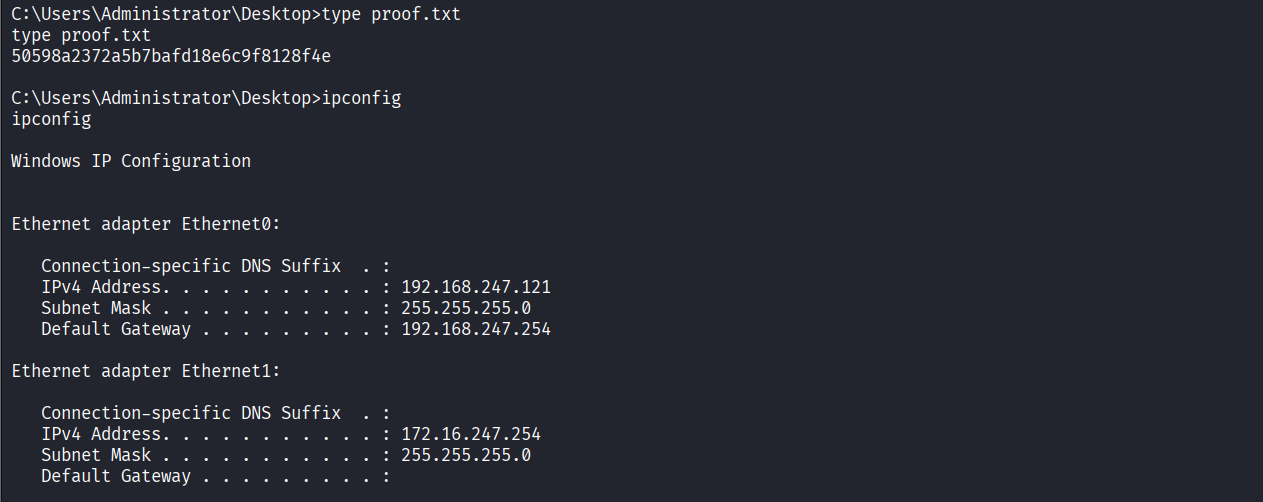Click the 'Ethernet adapter Ethernet1:' heading
1263x502 pixels.
pyautogui.click(x=146, y=371)
